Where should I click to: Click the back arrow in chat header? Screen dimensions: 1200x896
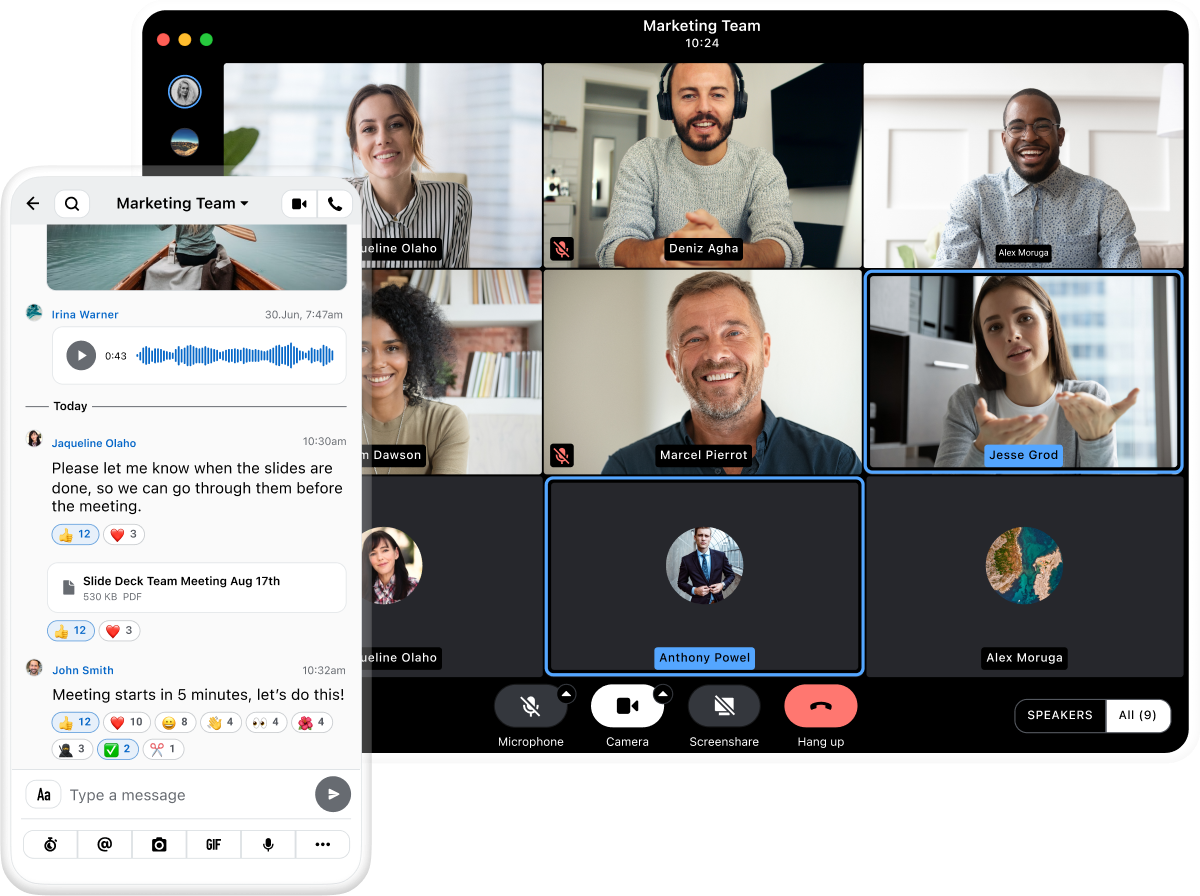33,204
